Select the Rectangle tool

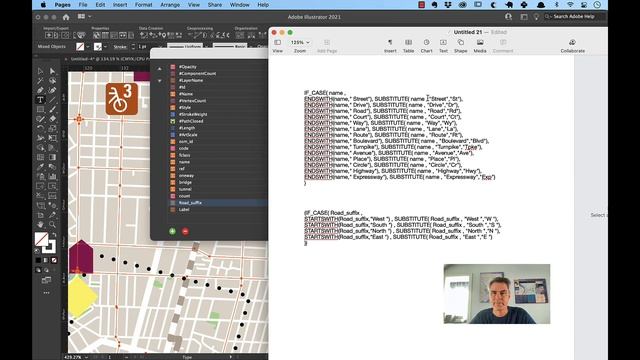[40, 109]
